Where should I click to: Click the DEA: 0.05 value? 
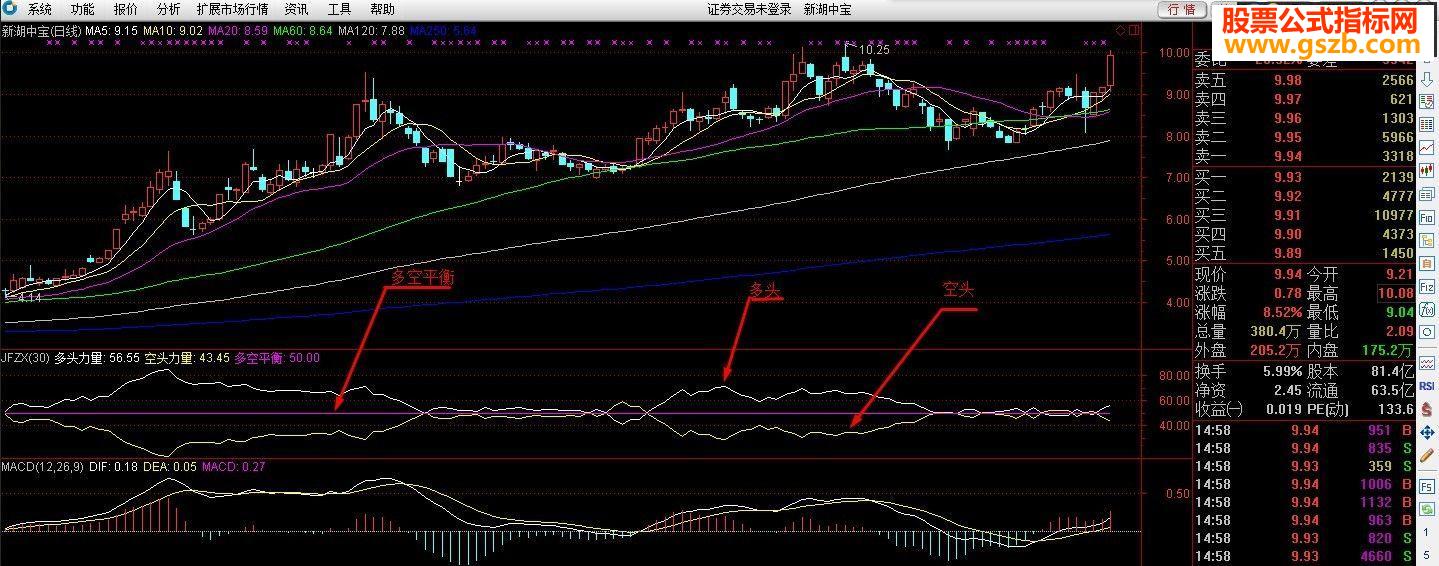point(171,466)
